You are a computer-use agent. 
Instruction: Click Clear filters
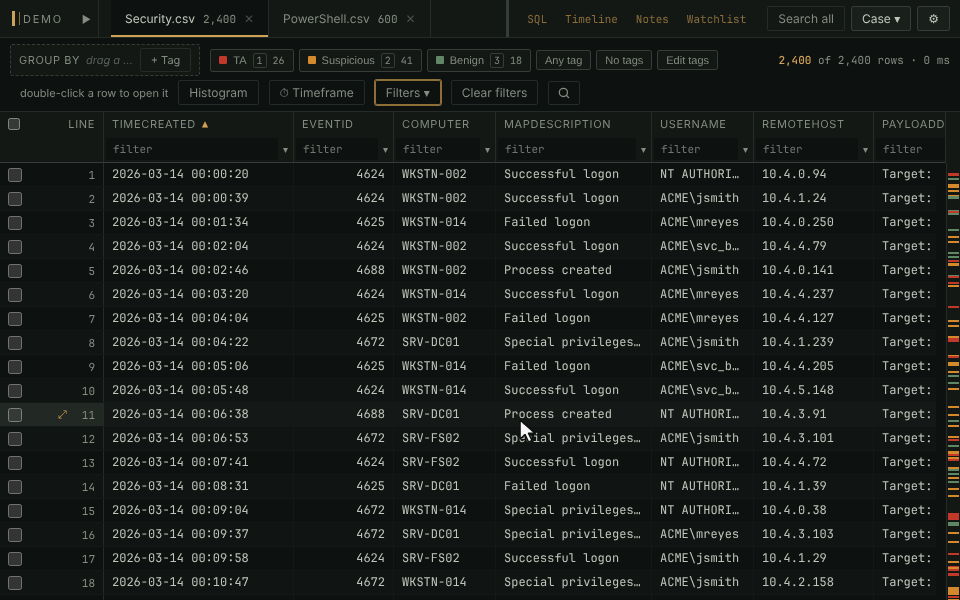[494, 93]
